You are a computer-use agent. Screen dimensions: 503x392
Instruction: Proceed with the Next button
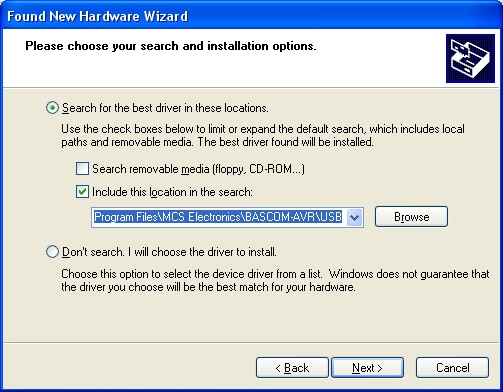pos(367,368)
